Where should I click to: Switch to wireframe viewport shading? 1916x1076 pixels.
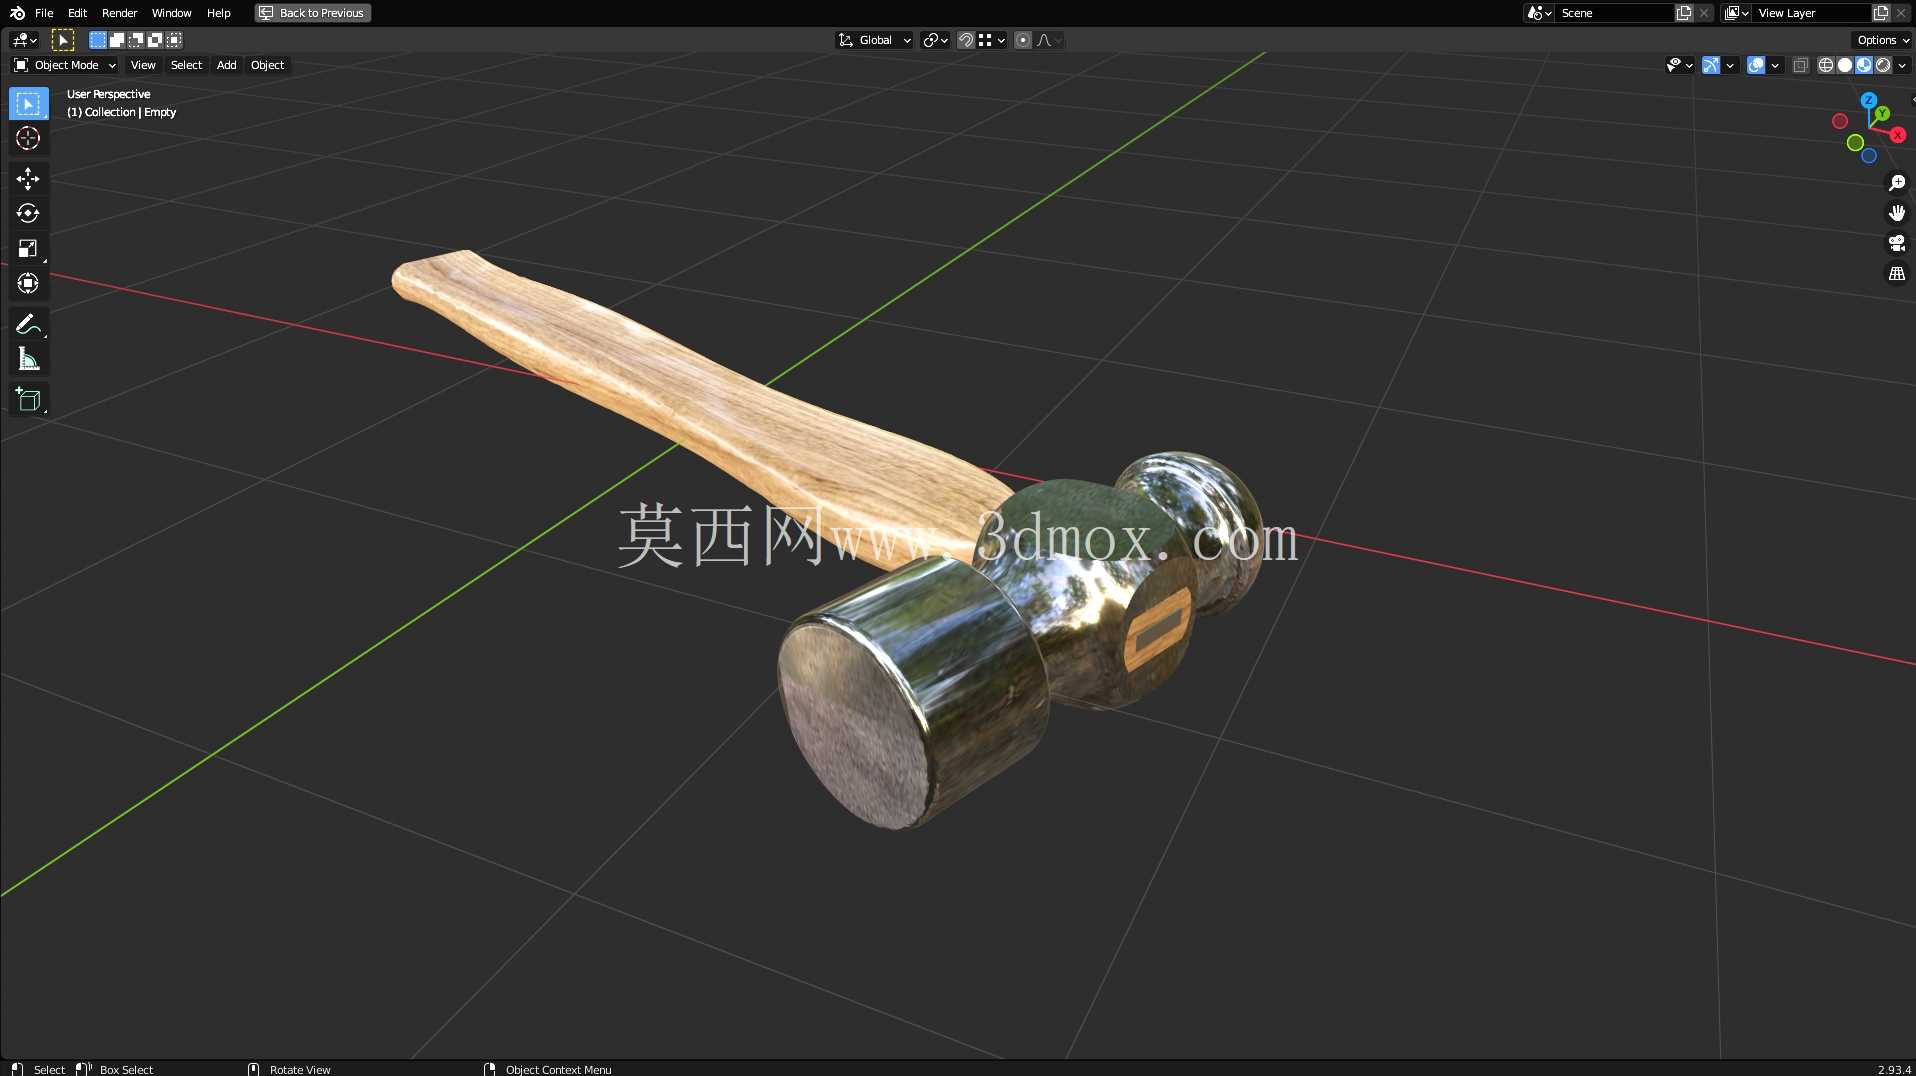tap(1825, 65)
